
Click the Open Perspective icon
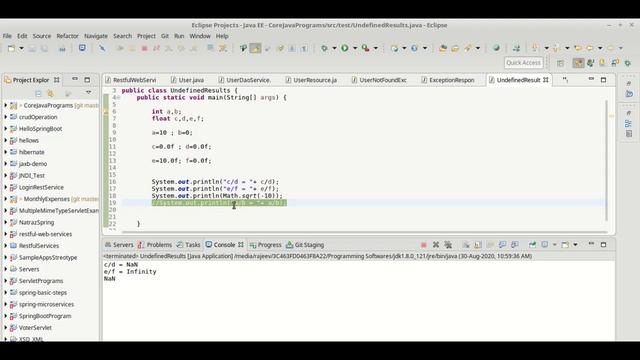point(560,63)
